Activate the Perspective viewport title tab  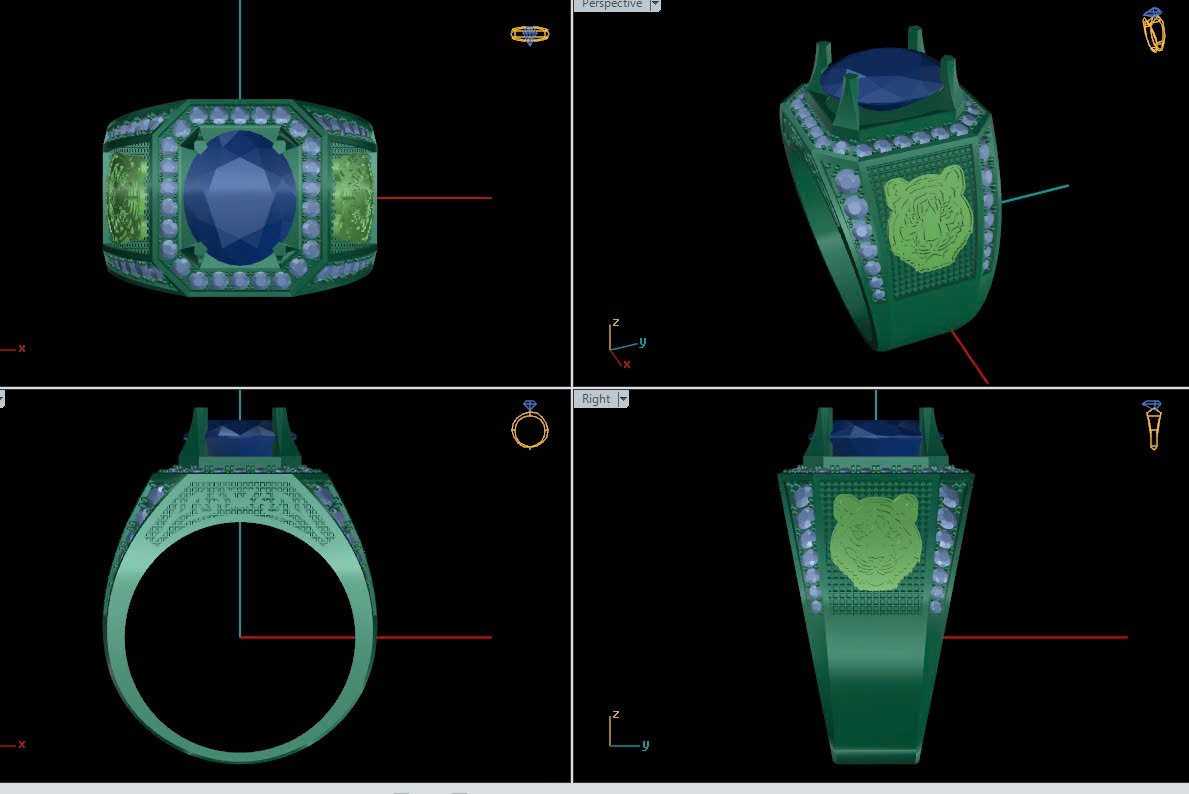tap(611, 5)
